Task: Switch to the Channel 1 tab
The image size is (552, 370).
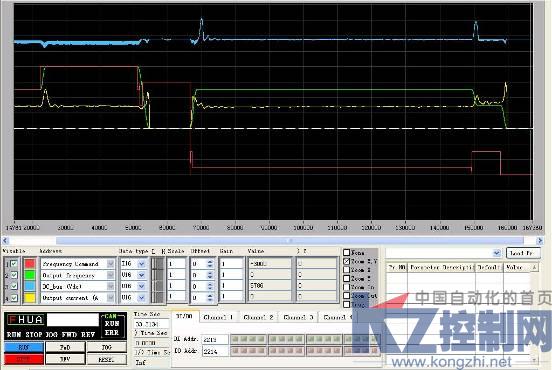Action: (x=219, y=317)
